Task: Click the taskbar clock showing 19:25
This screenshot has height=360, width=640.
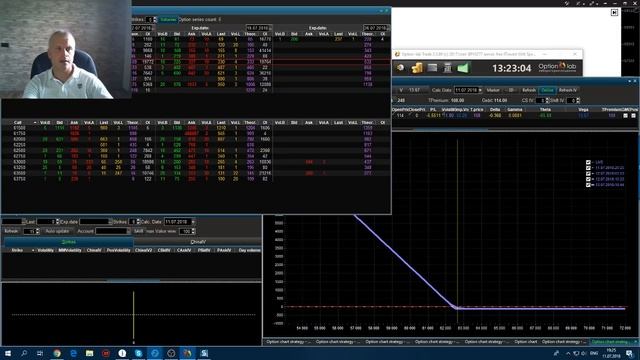Action: [x=611, y=353]
